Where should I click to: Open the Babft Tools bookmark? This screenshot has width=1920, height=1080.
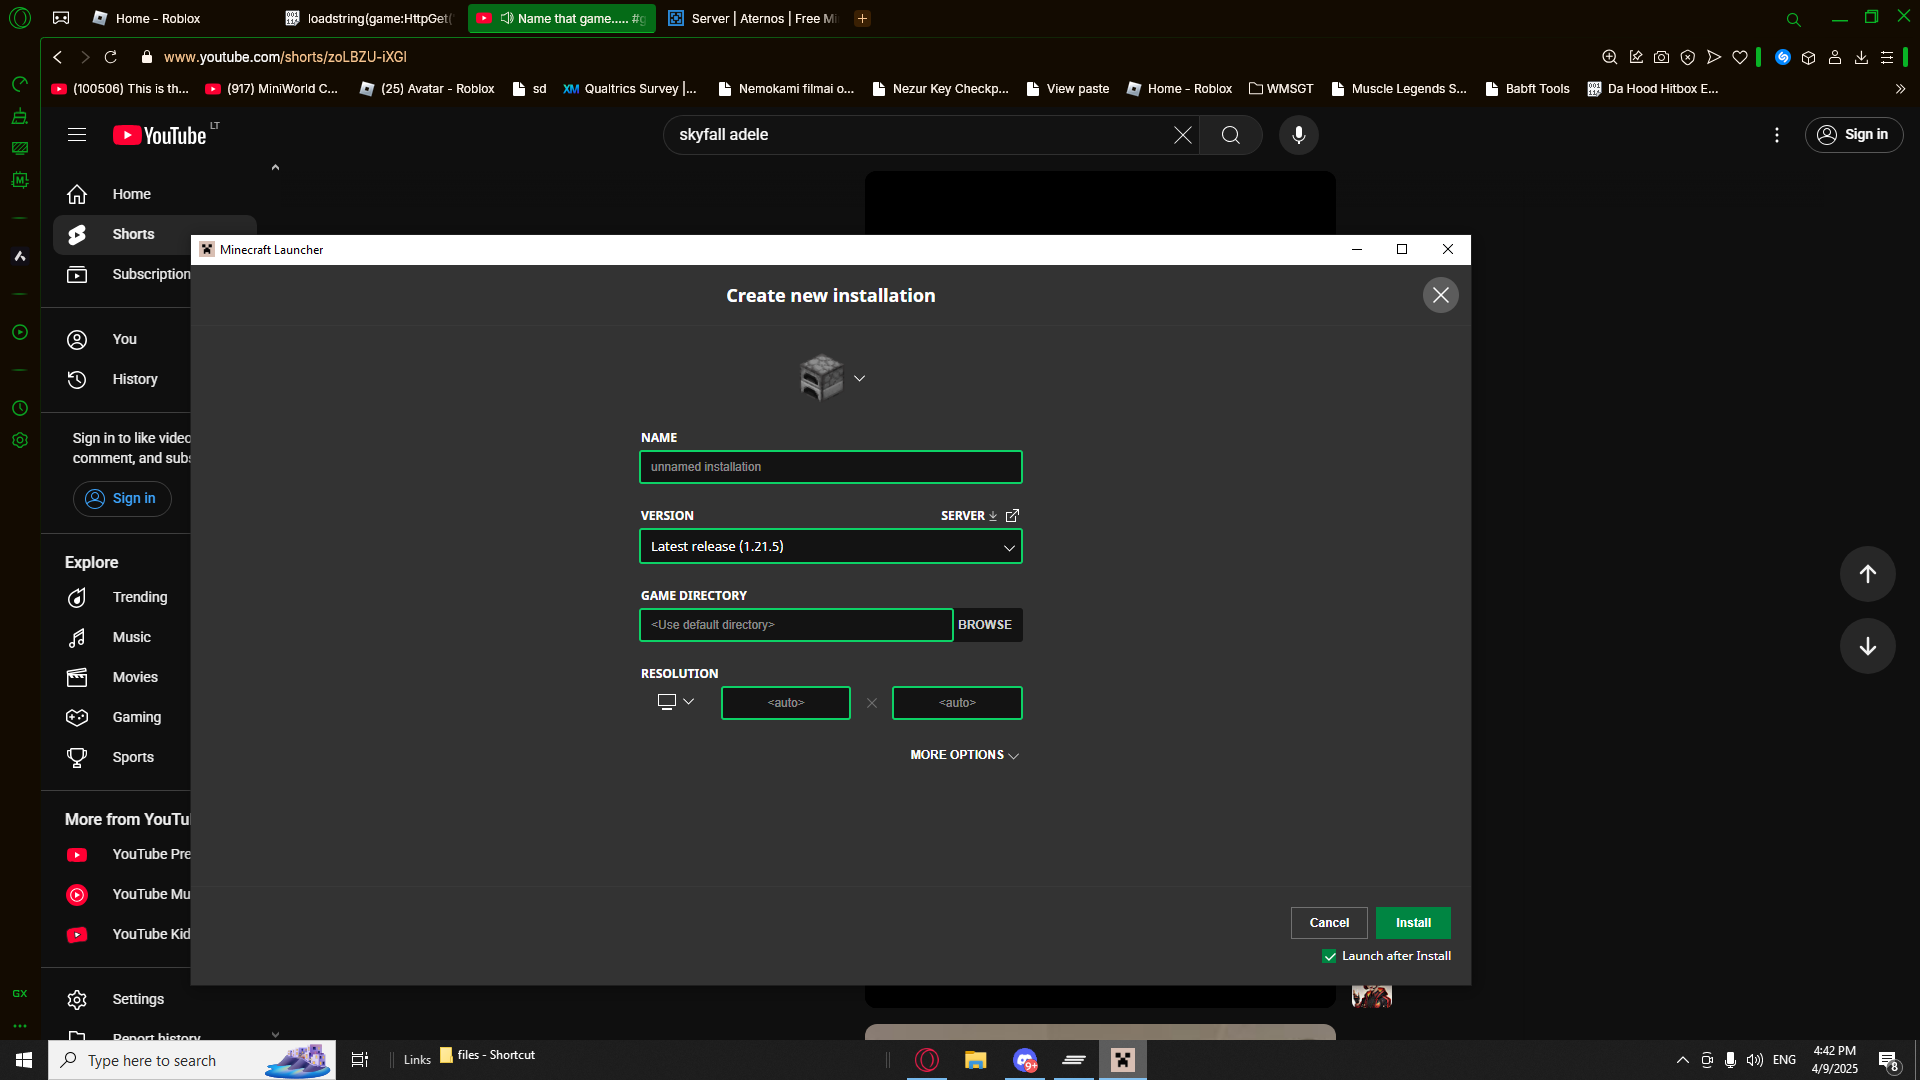[x=1527, y=89]
